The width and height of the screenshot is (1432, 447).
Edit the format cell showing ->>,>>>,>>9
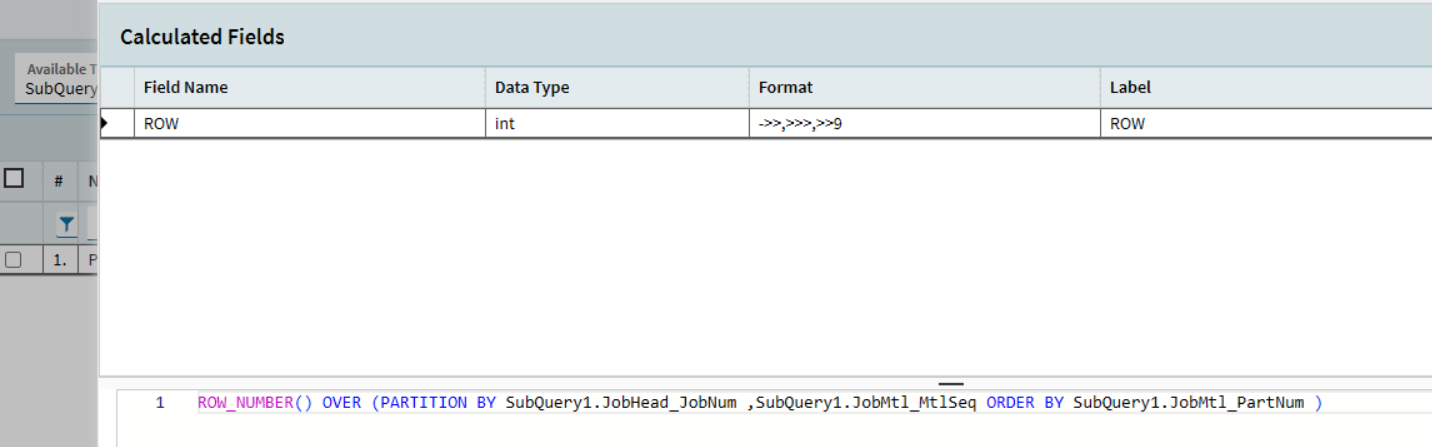[x=923, y=124]
